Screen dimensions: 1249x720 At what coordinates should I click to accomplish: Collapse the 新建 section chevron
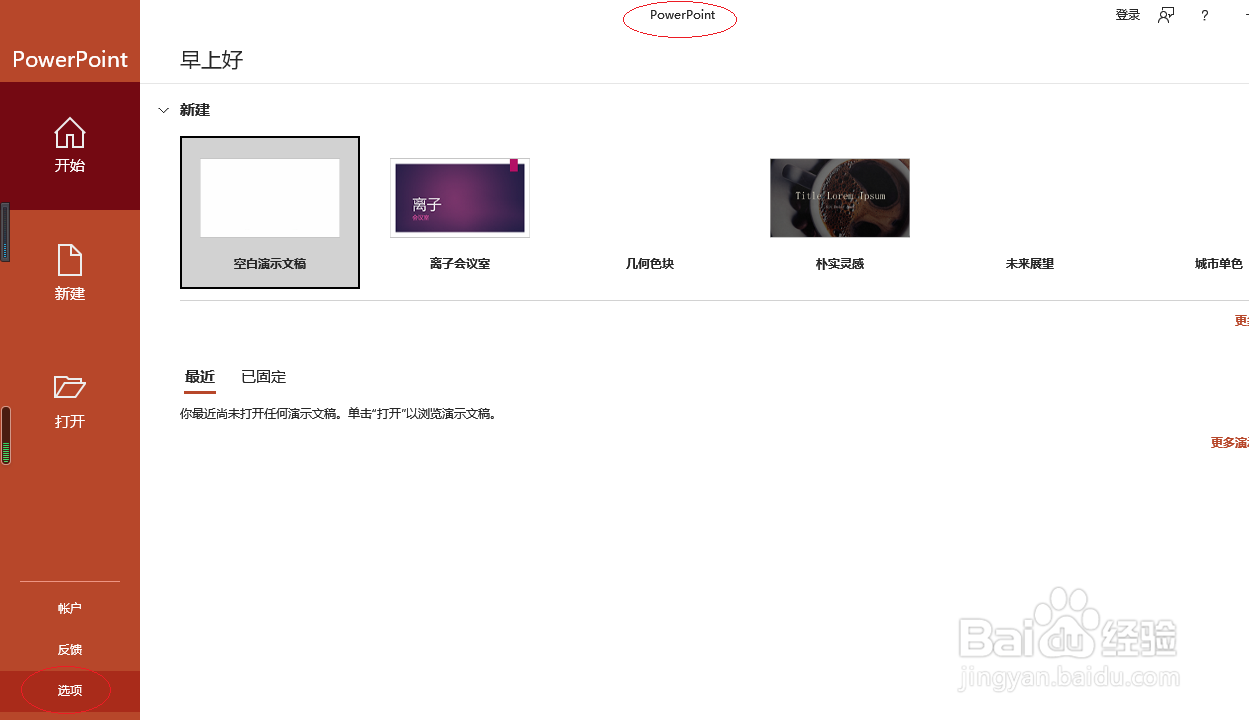pyautogui.click(x=164, y=110)
